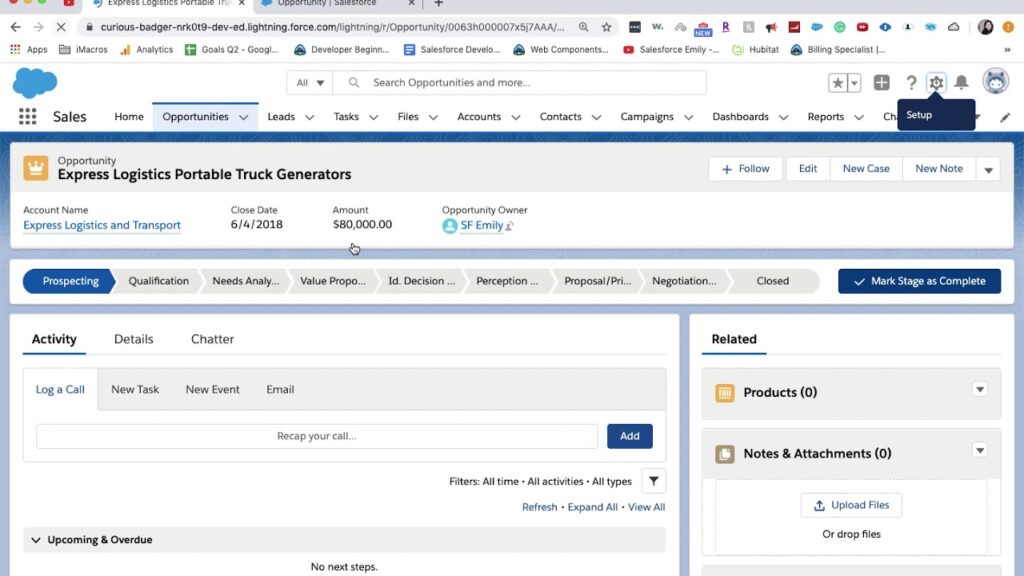Open the Setup gear menu
The height and width of the screenshot is (576, 1024).
pyautogui.click(x=936, y=83)
